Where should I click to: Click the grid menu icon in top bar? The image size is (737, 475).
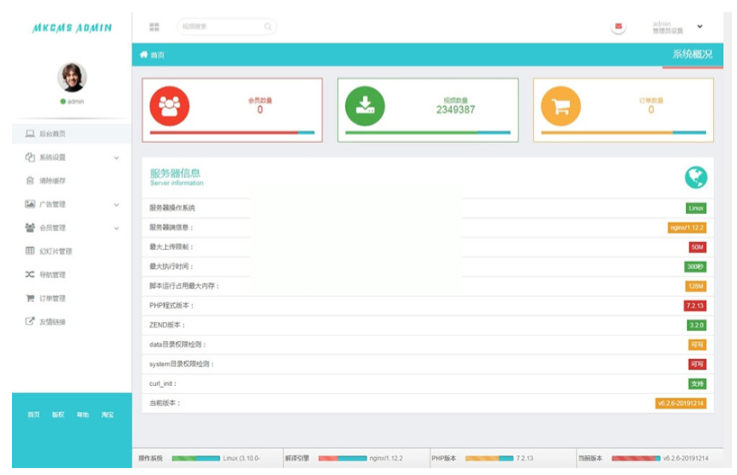[154, 27]
